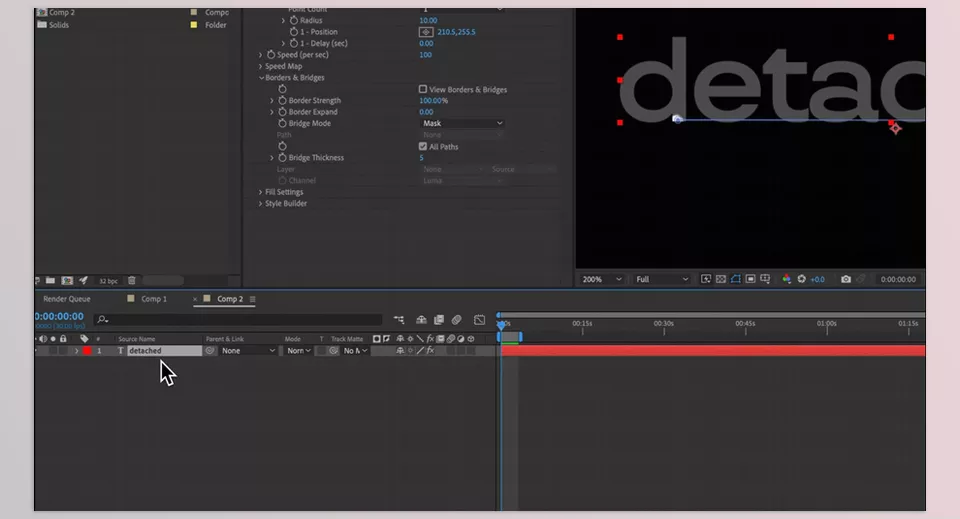The width and height of the screenshot is (960, 519).
Task: Select the Solids folder in Project panel
Action: click(59, 25)
